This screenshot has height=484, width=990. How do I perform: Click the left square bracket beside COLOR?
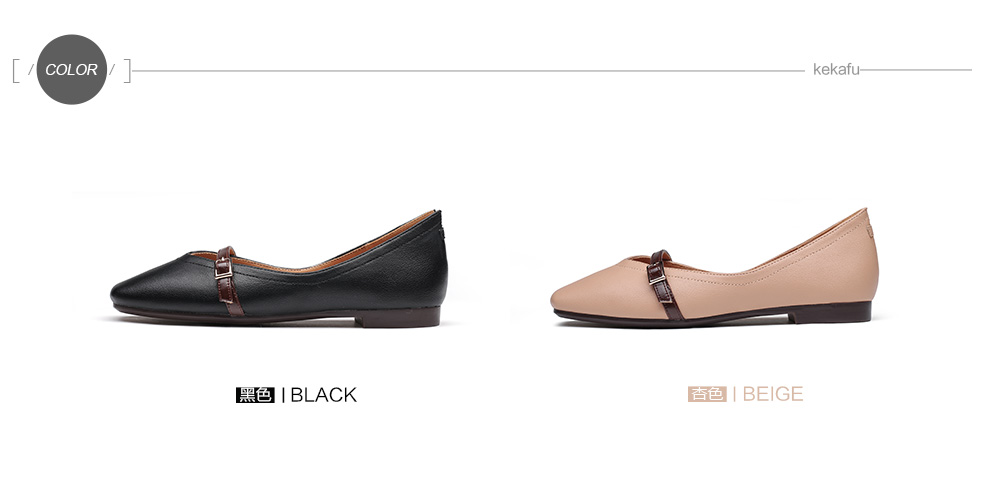(x=16, y=70)
